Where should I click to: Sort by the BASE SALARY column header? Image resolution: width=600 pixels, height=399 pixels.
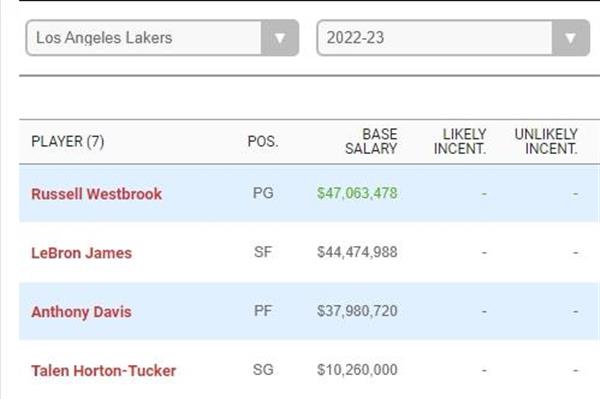click(x=371, y=142)
